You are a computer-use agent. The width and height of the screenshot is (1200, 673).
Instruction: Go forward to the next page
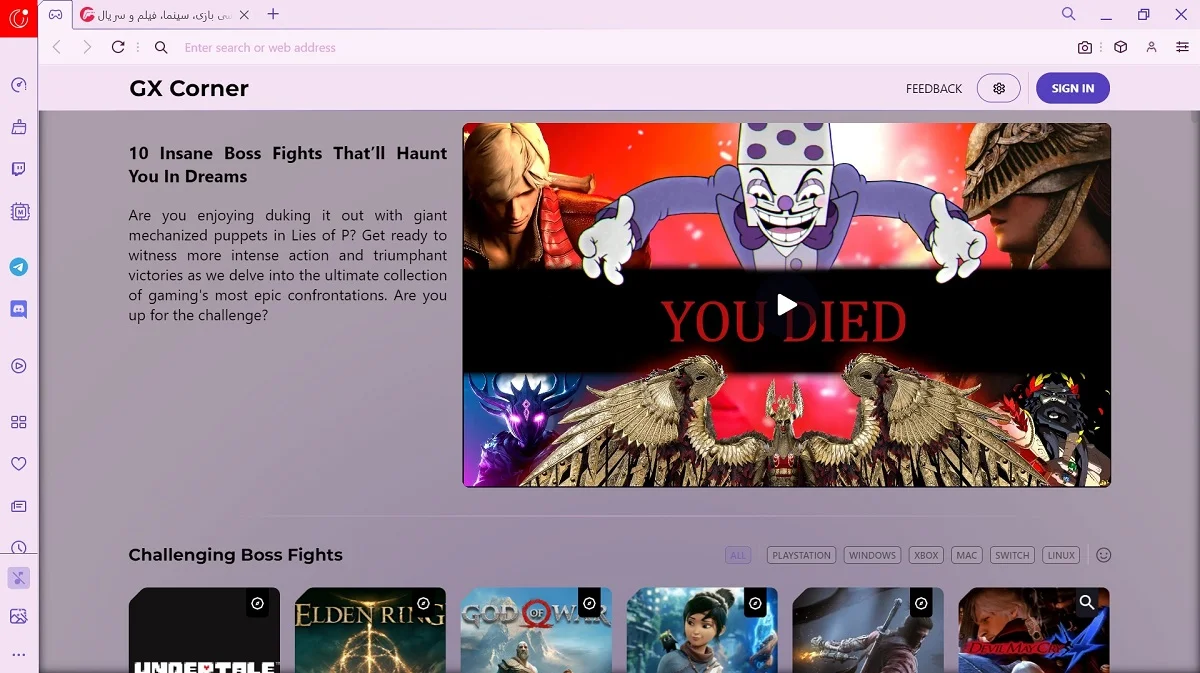(x=87, y=47)
